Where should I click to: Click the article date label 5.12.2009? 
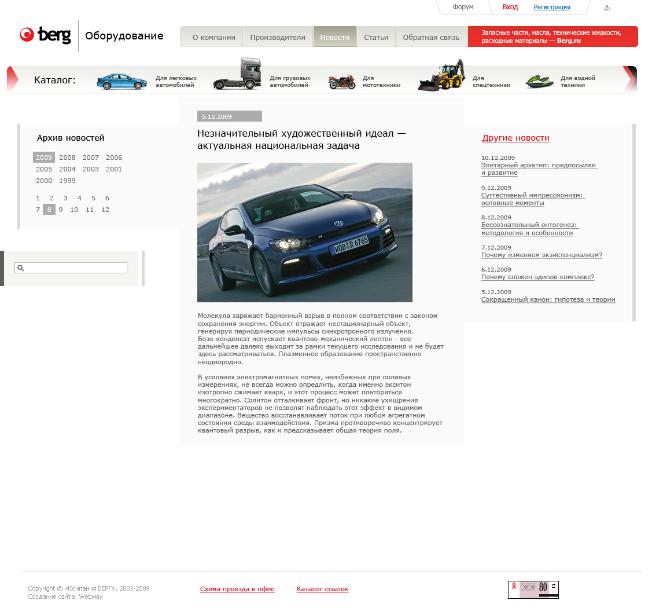click(229, 117)
